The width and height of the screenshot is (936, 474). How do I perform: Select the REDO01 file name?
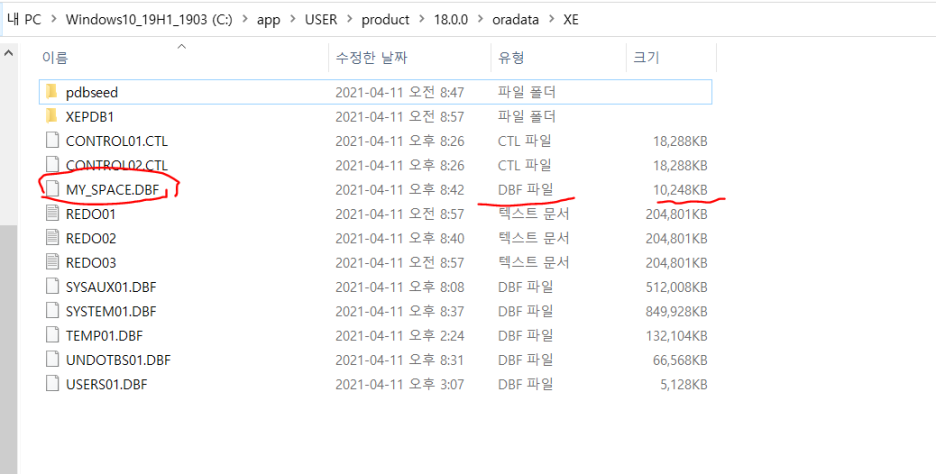[90, 214]
